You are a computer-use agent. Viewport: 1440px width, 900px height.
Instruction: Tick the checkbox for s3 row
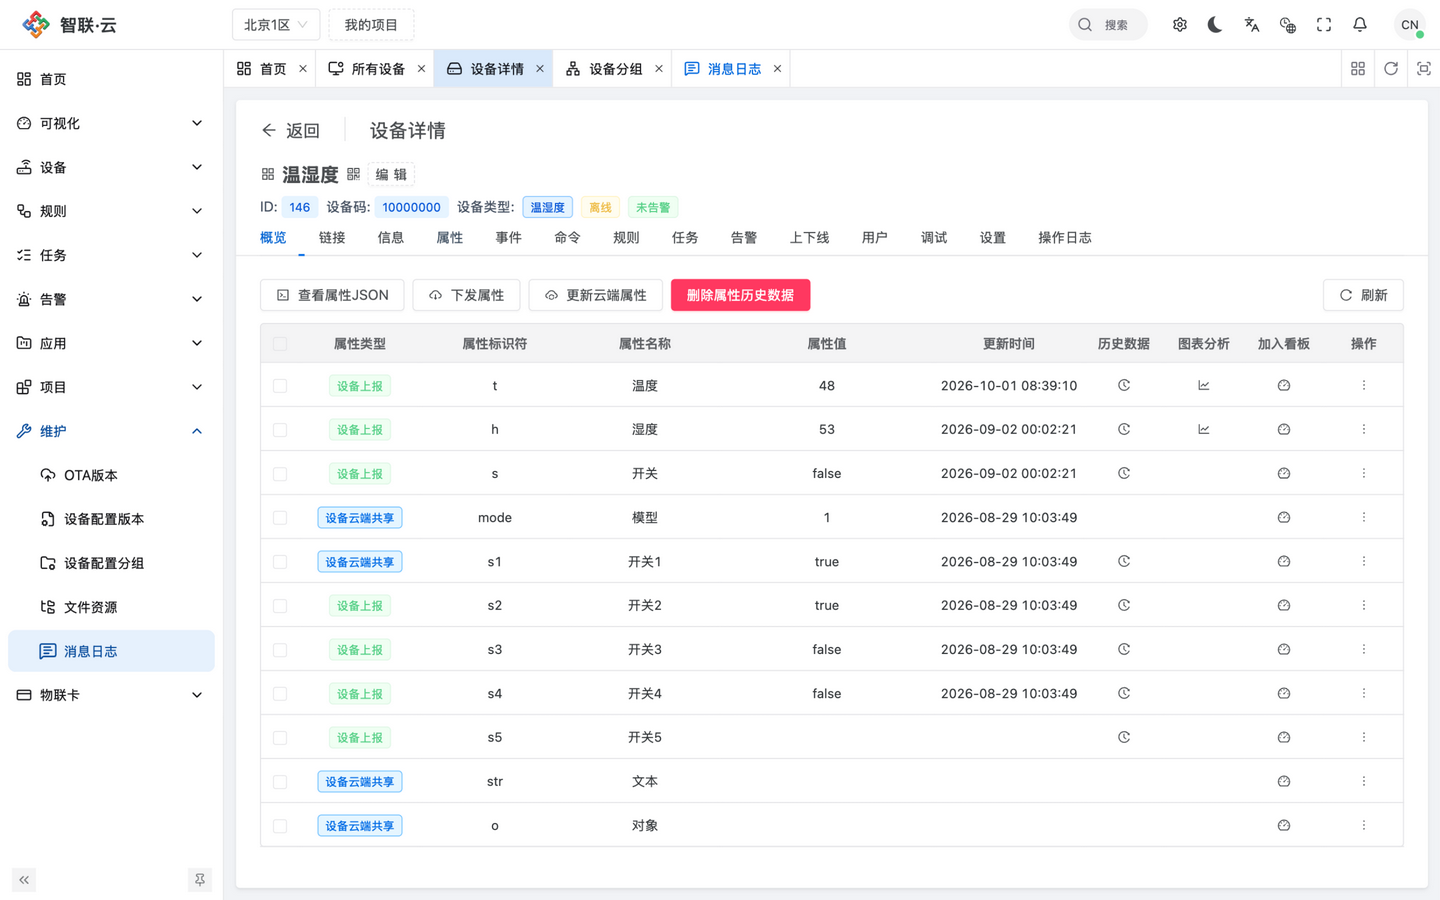(x=280, y=650)
